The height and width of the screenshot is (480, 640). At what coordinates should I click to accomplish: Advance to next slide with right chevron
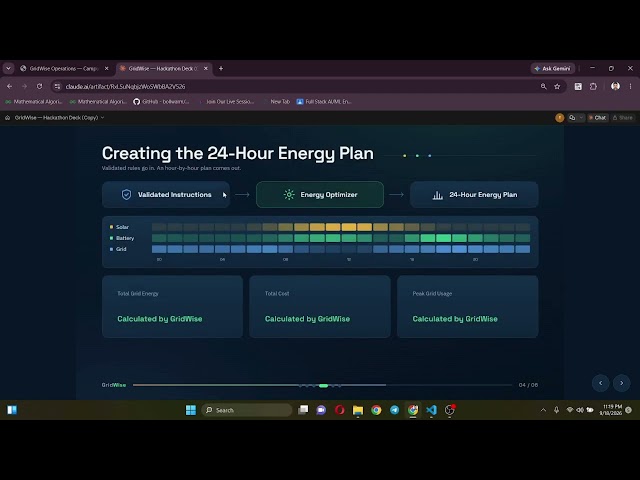(x=622, y=383)
